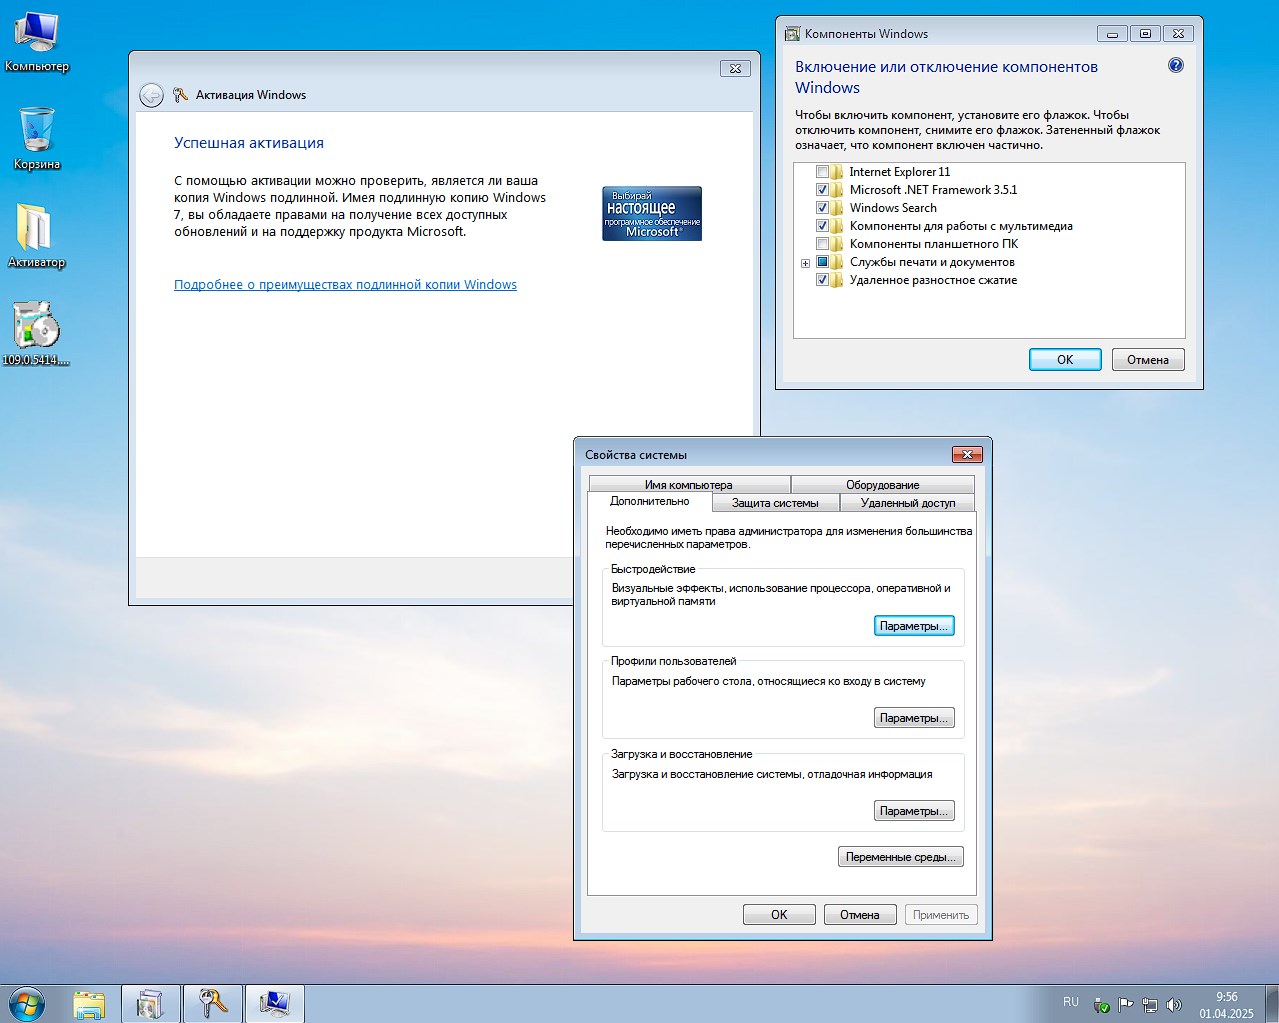Open the Action Center flag tray icon
The height and width of the screenshot is (1023, 1279).
tap(1126, 1005)
